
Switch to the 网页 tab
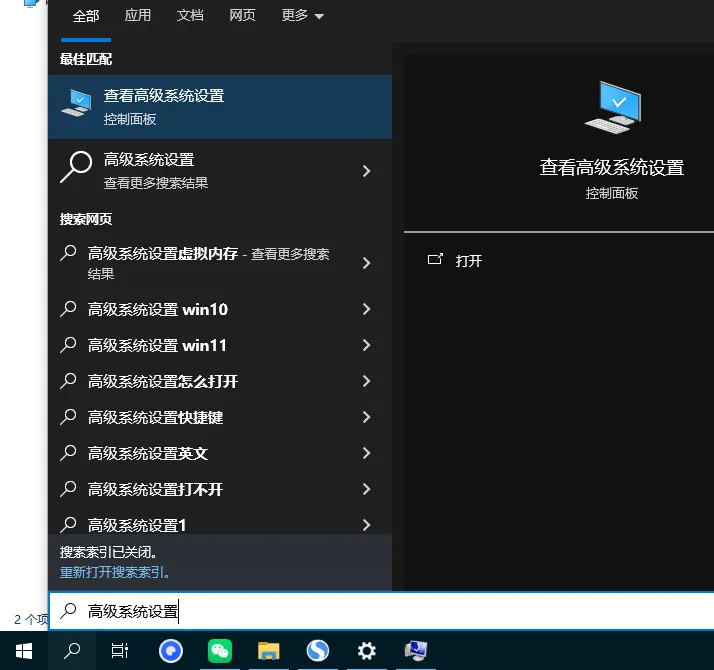coord(242,15)
